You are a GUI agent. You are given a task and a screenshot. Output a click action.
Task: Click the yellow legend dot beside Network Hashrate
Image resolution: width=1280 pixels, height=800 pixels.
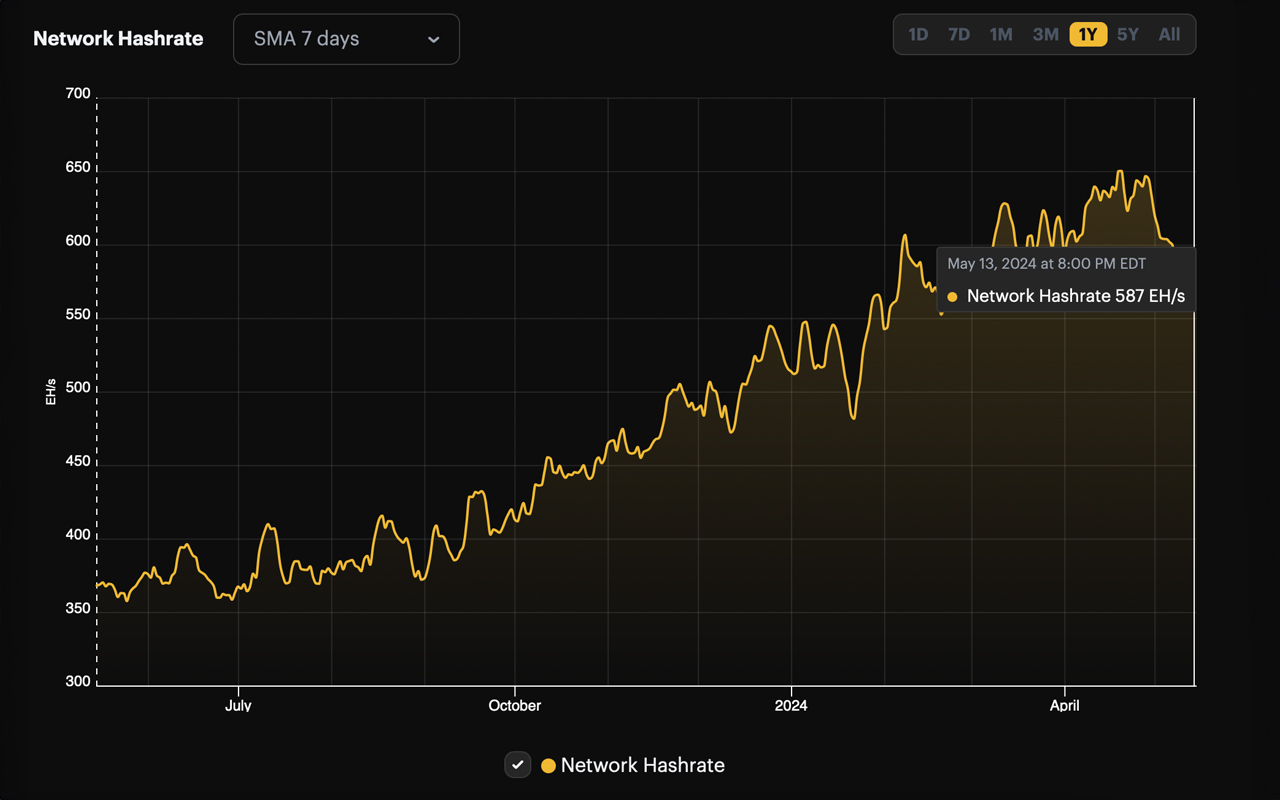click(x=548, y=765)
